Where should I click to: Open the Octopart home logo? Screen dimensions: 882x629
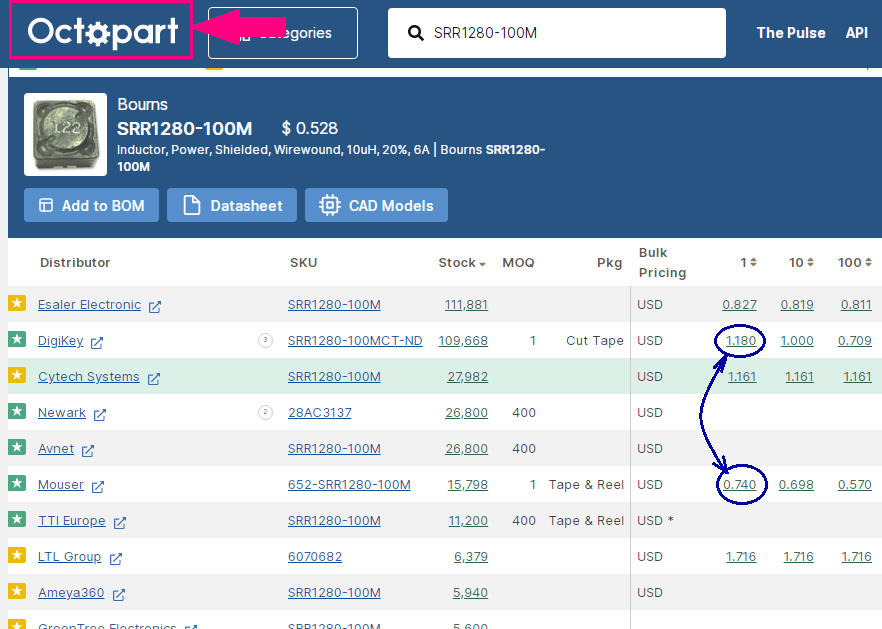[x=103, y=32]
